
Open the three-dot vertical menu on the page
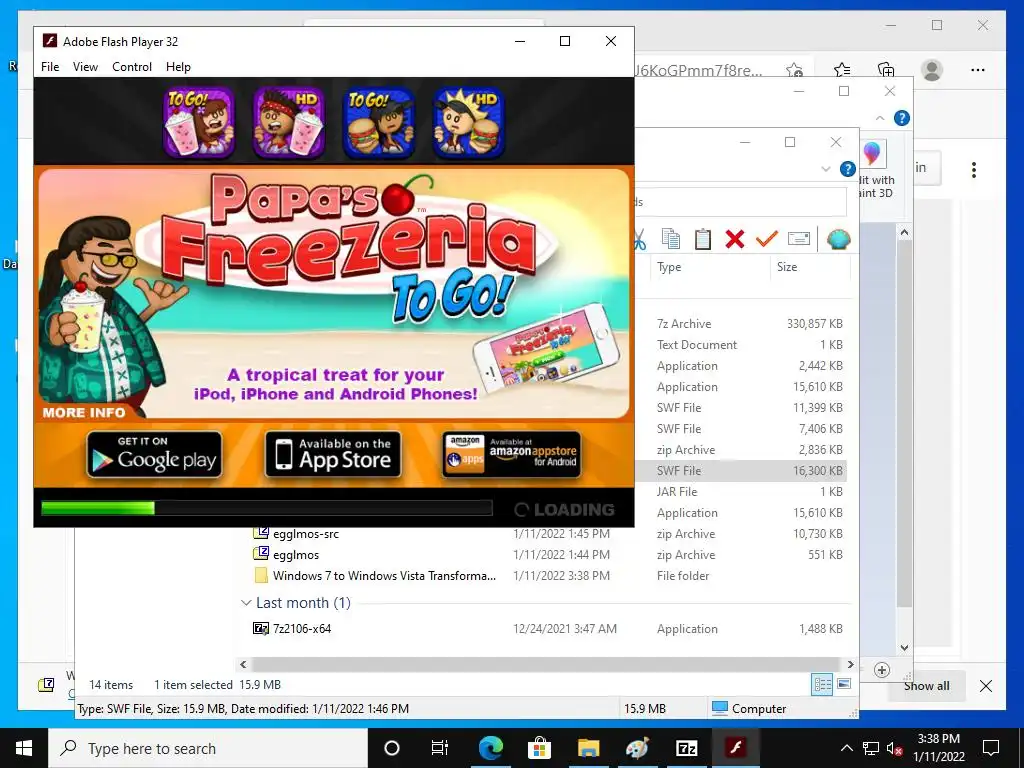click(974, 170)
